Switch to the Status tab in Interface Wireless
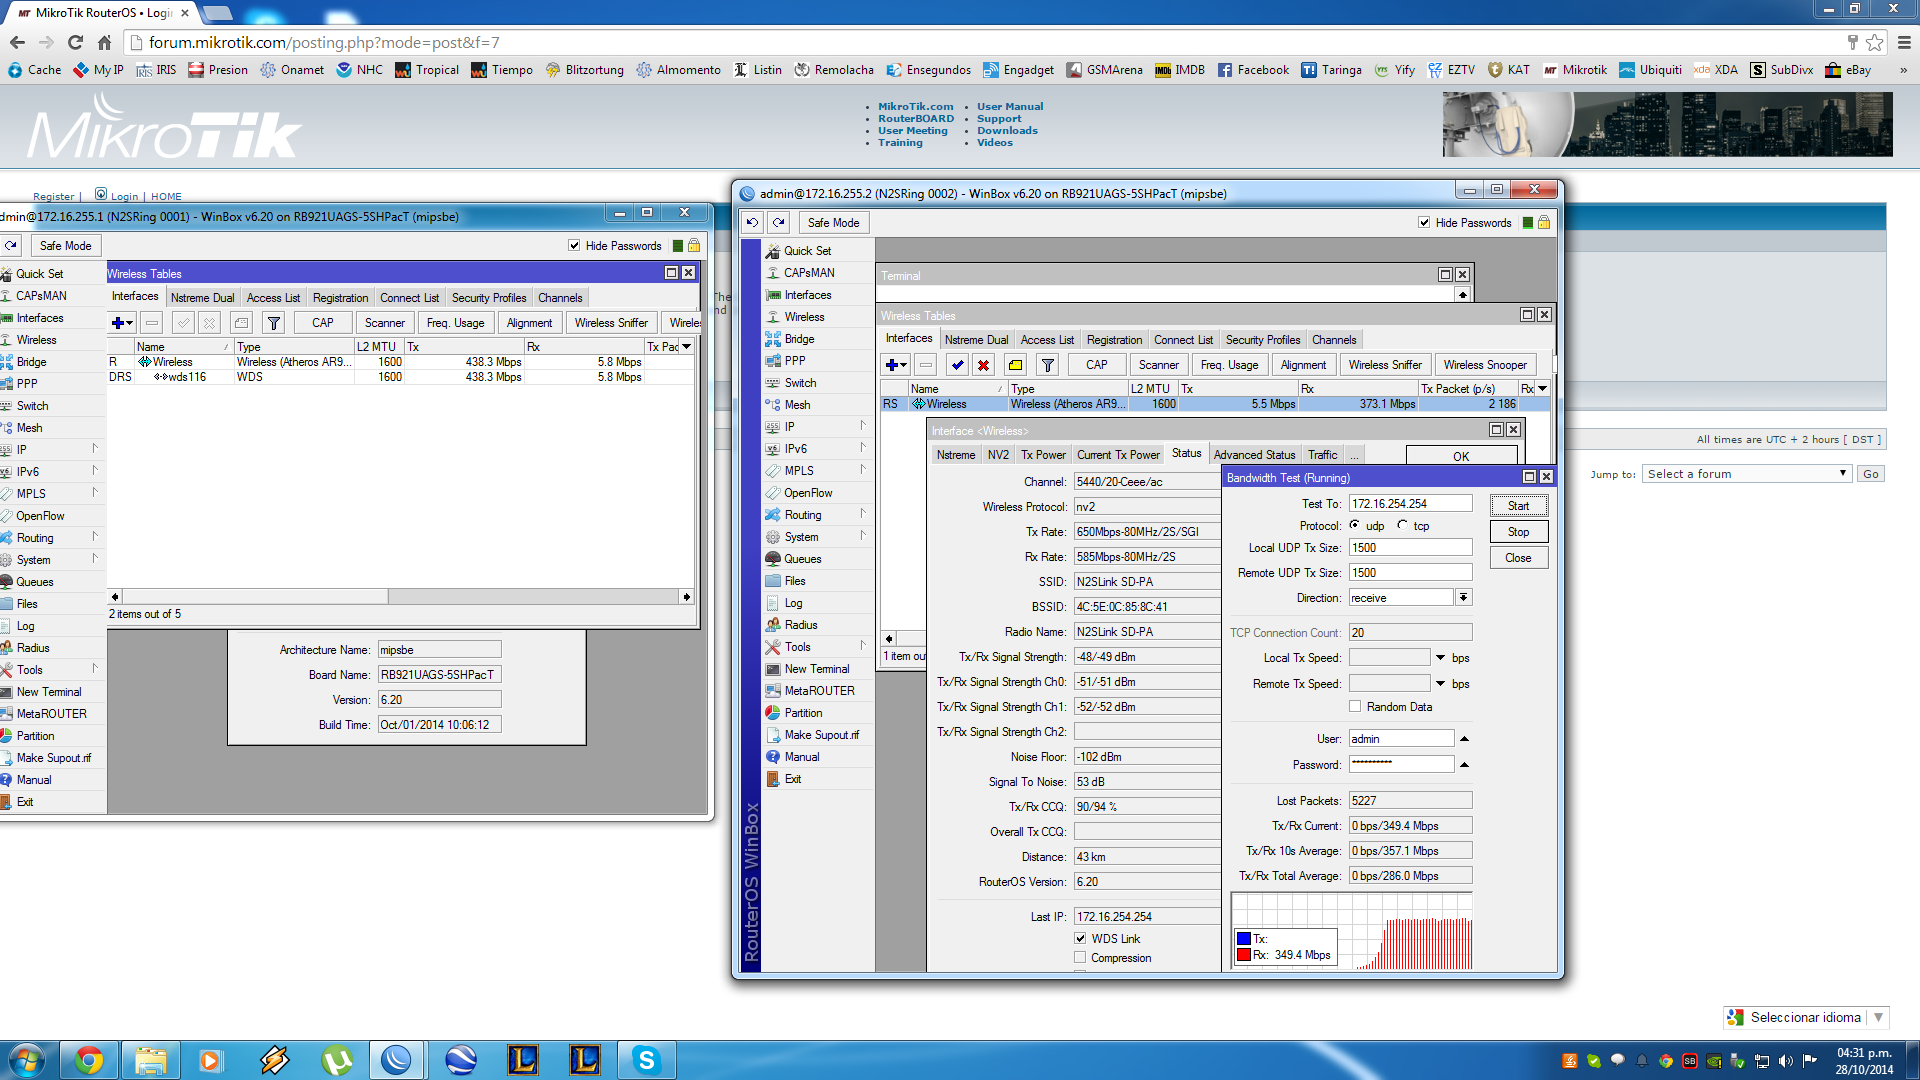 pyautogui.click(x=1187, y=454)
